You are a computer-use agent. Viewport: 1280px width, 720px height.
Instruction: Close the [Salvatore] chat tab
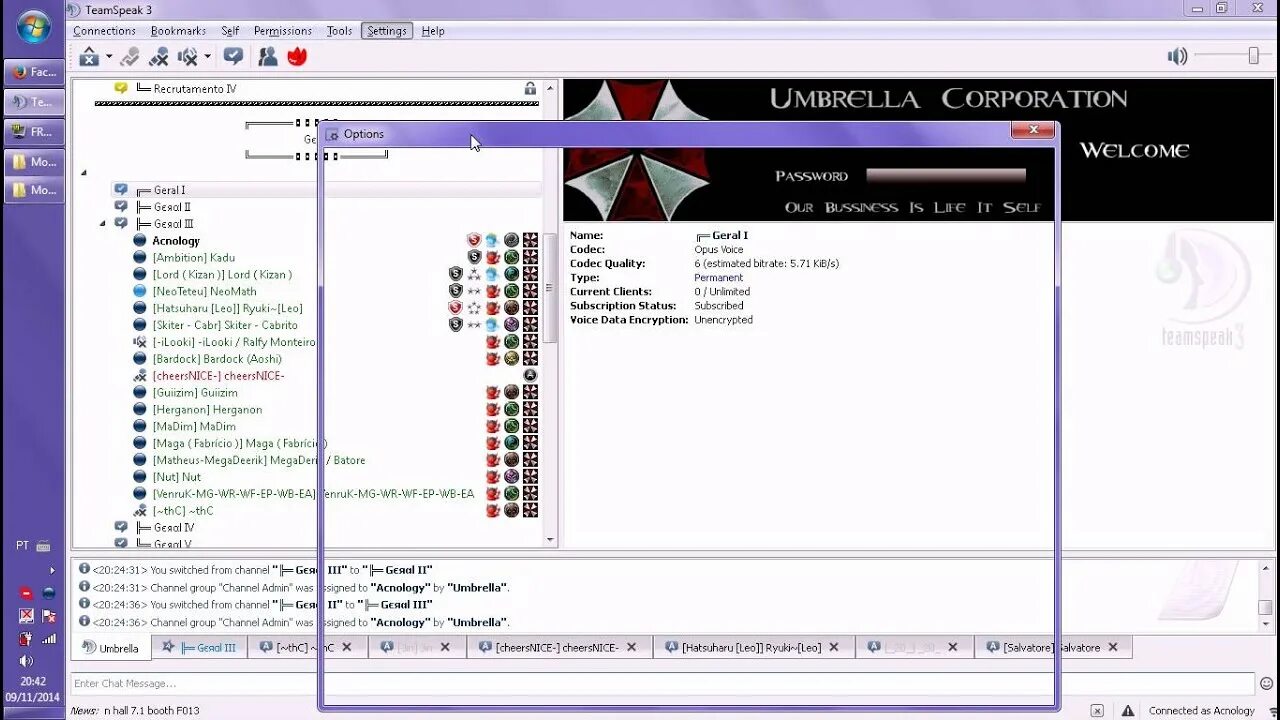[x=1114, y=647]
